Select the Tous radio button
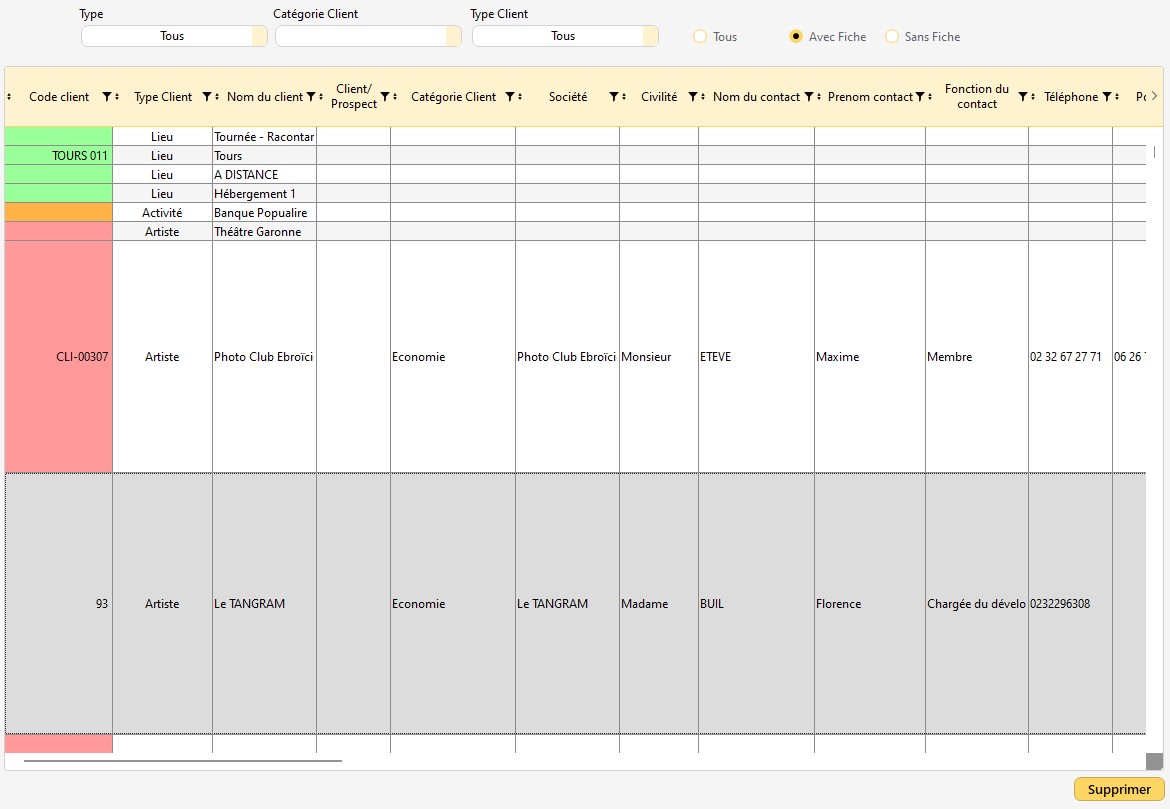Viewport: 1170px width, 809px height. (x=700, y=37)
